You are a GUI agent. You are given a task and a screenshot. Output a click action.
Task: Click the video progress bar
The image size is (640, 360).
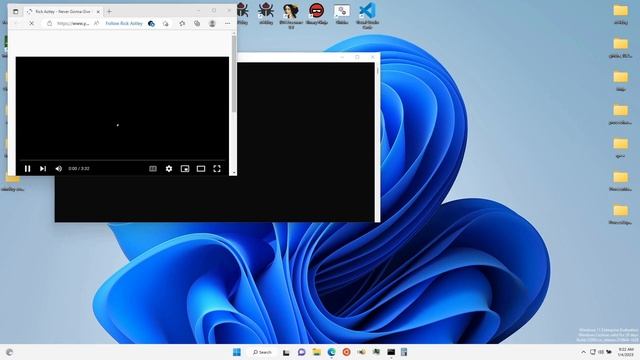tap(122, 160)
